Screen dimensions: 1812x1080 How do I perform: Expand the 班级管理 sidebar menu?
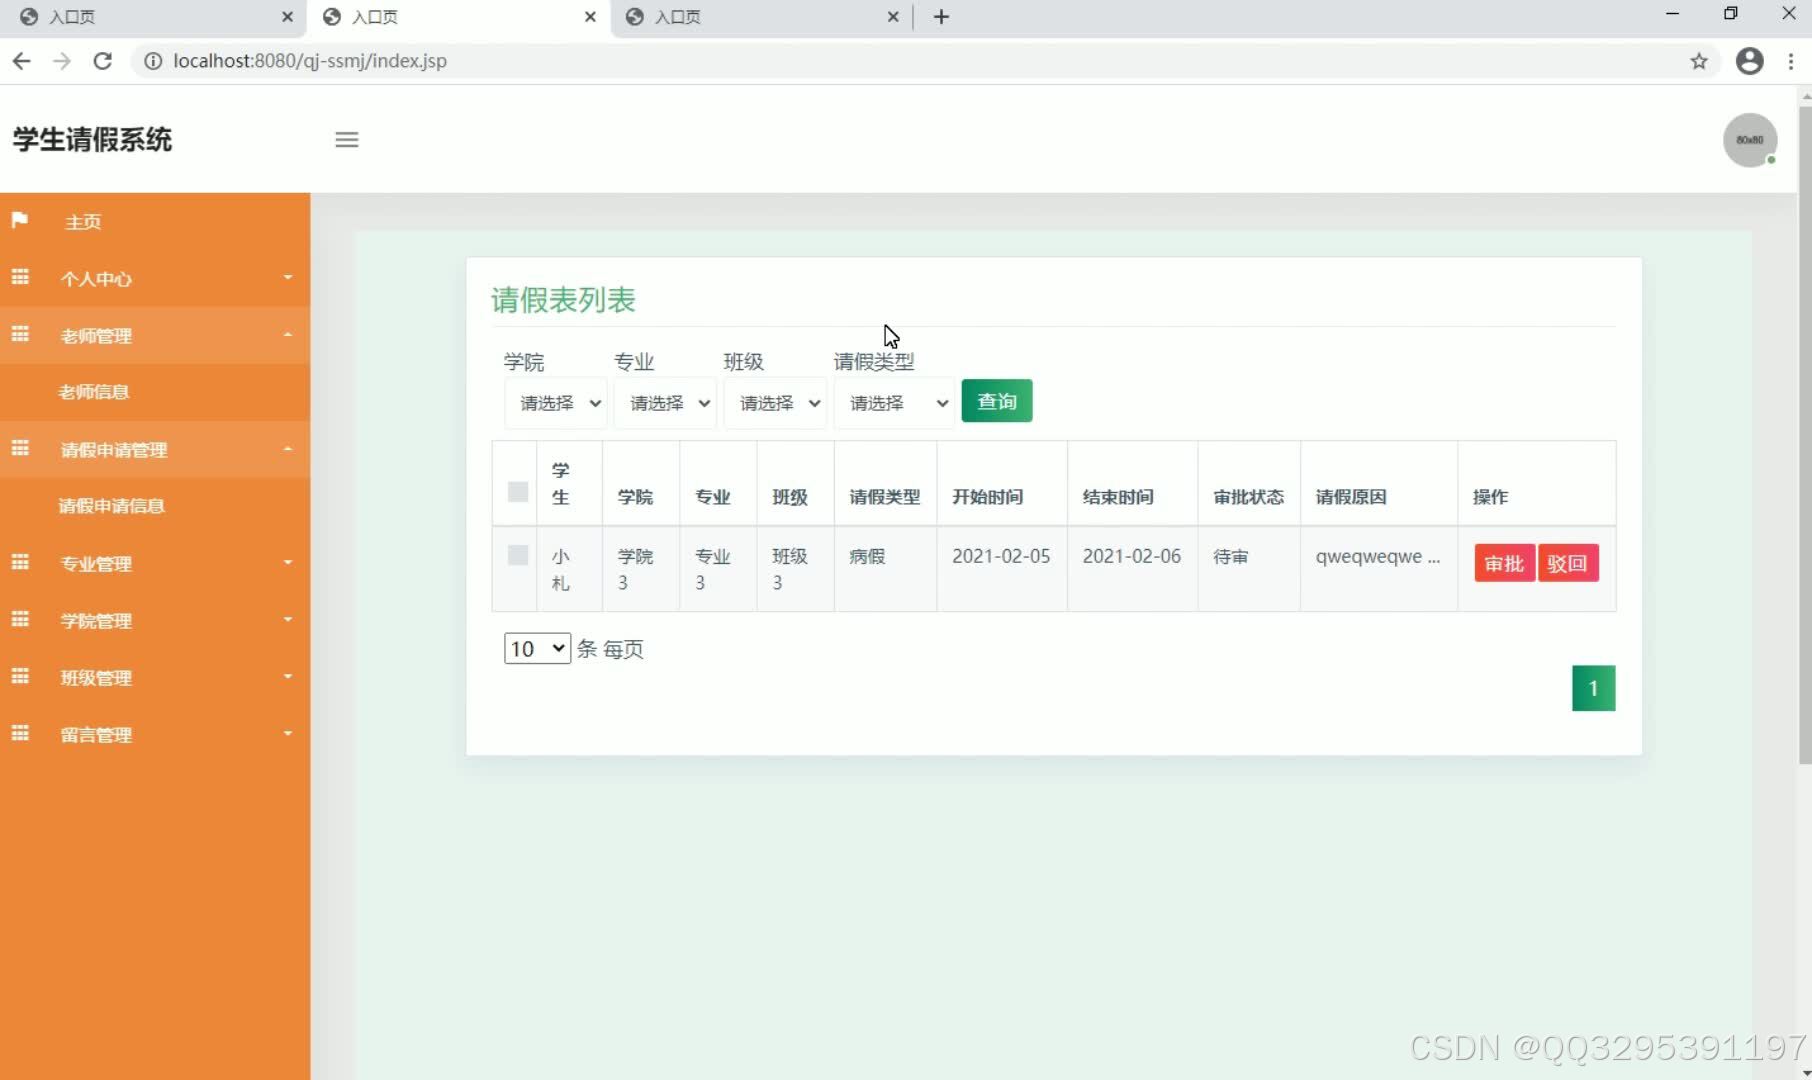point(155,677)
